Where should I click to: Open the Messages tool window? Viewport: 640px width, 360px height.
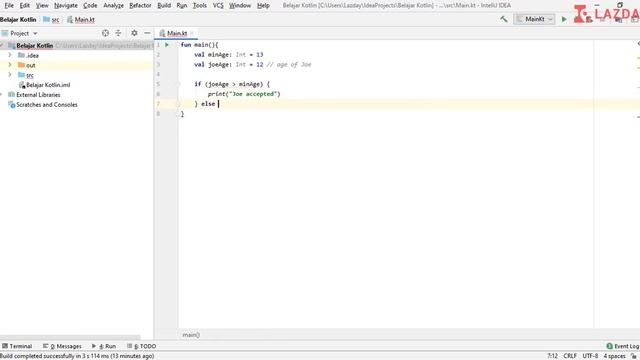62,346
